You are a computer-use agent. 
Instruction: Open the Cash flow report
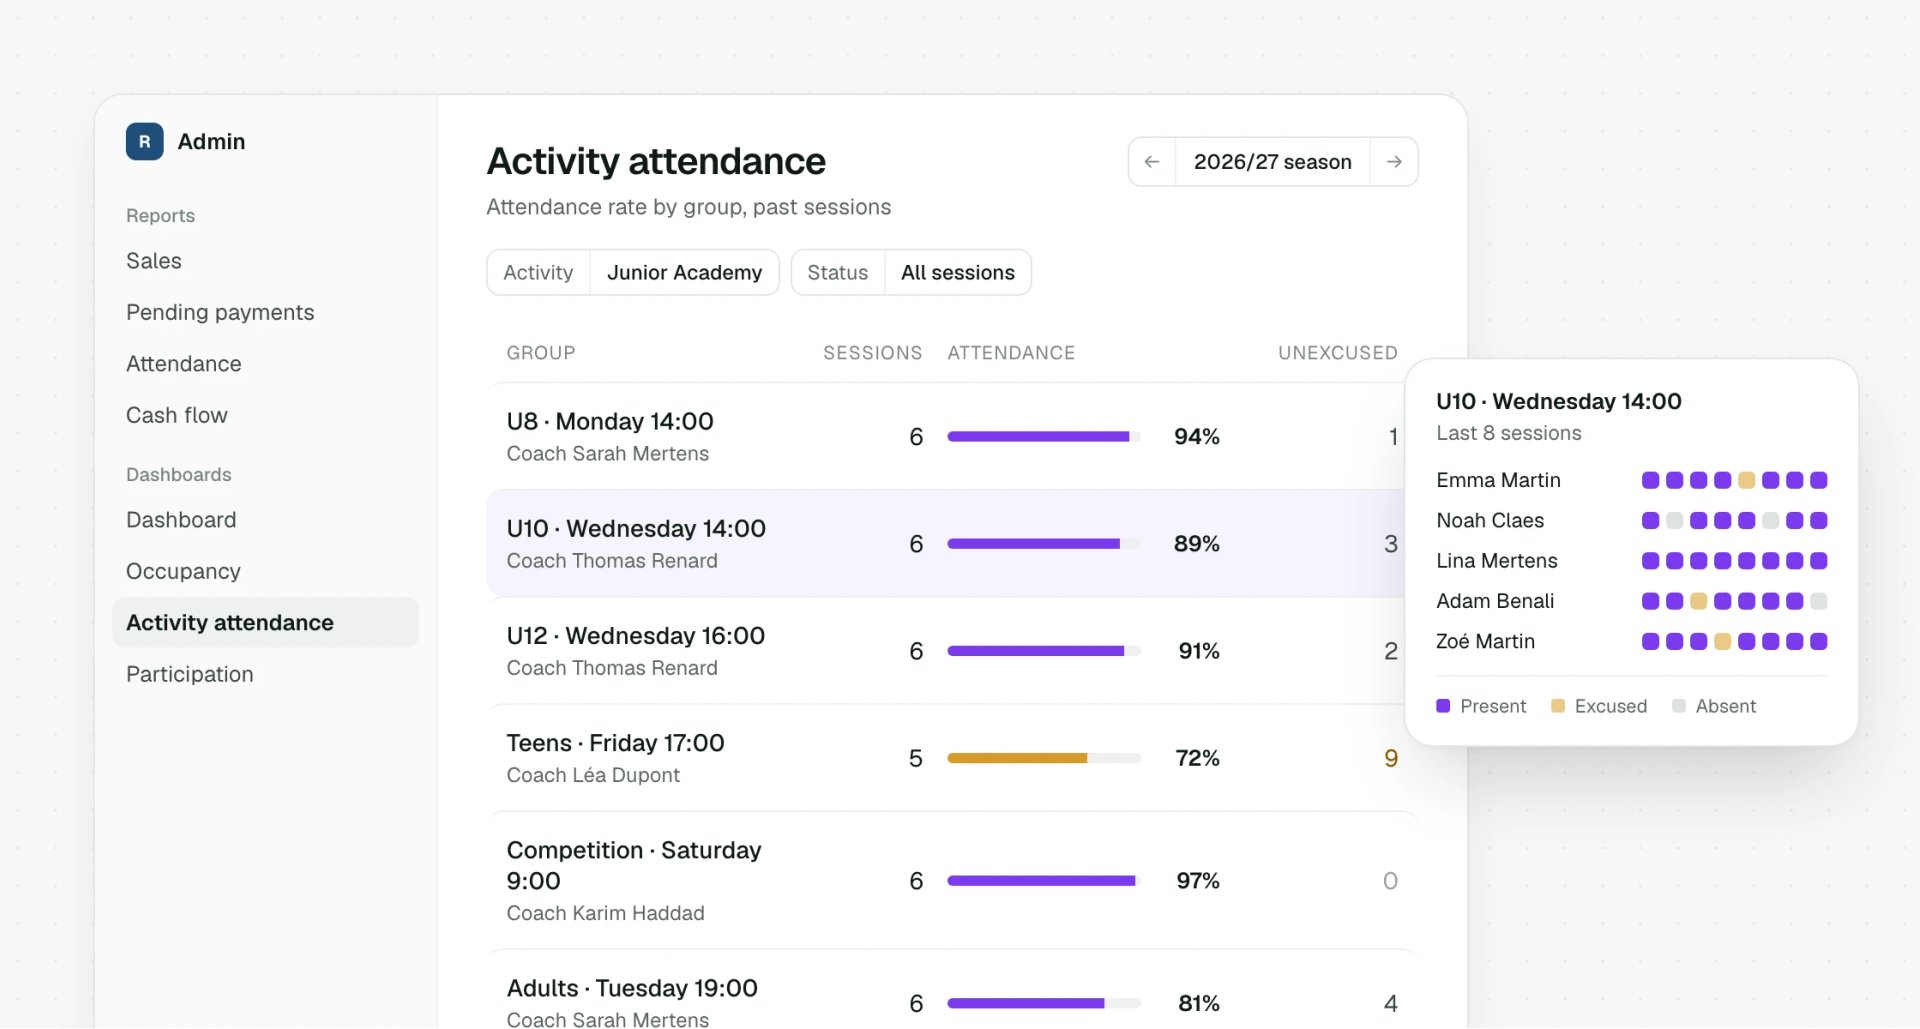point(177,415)
